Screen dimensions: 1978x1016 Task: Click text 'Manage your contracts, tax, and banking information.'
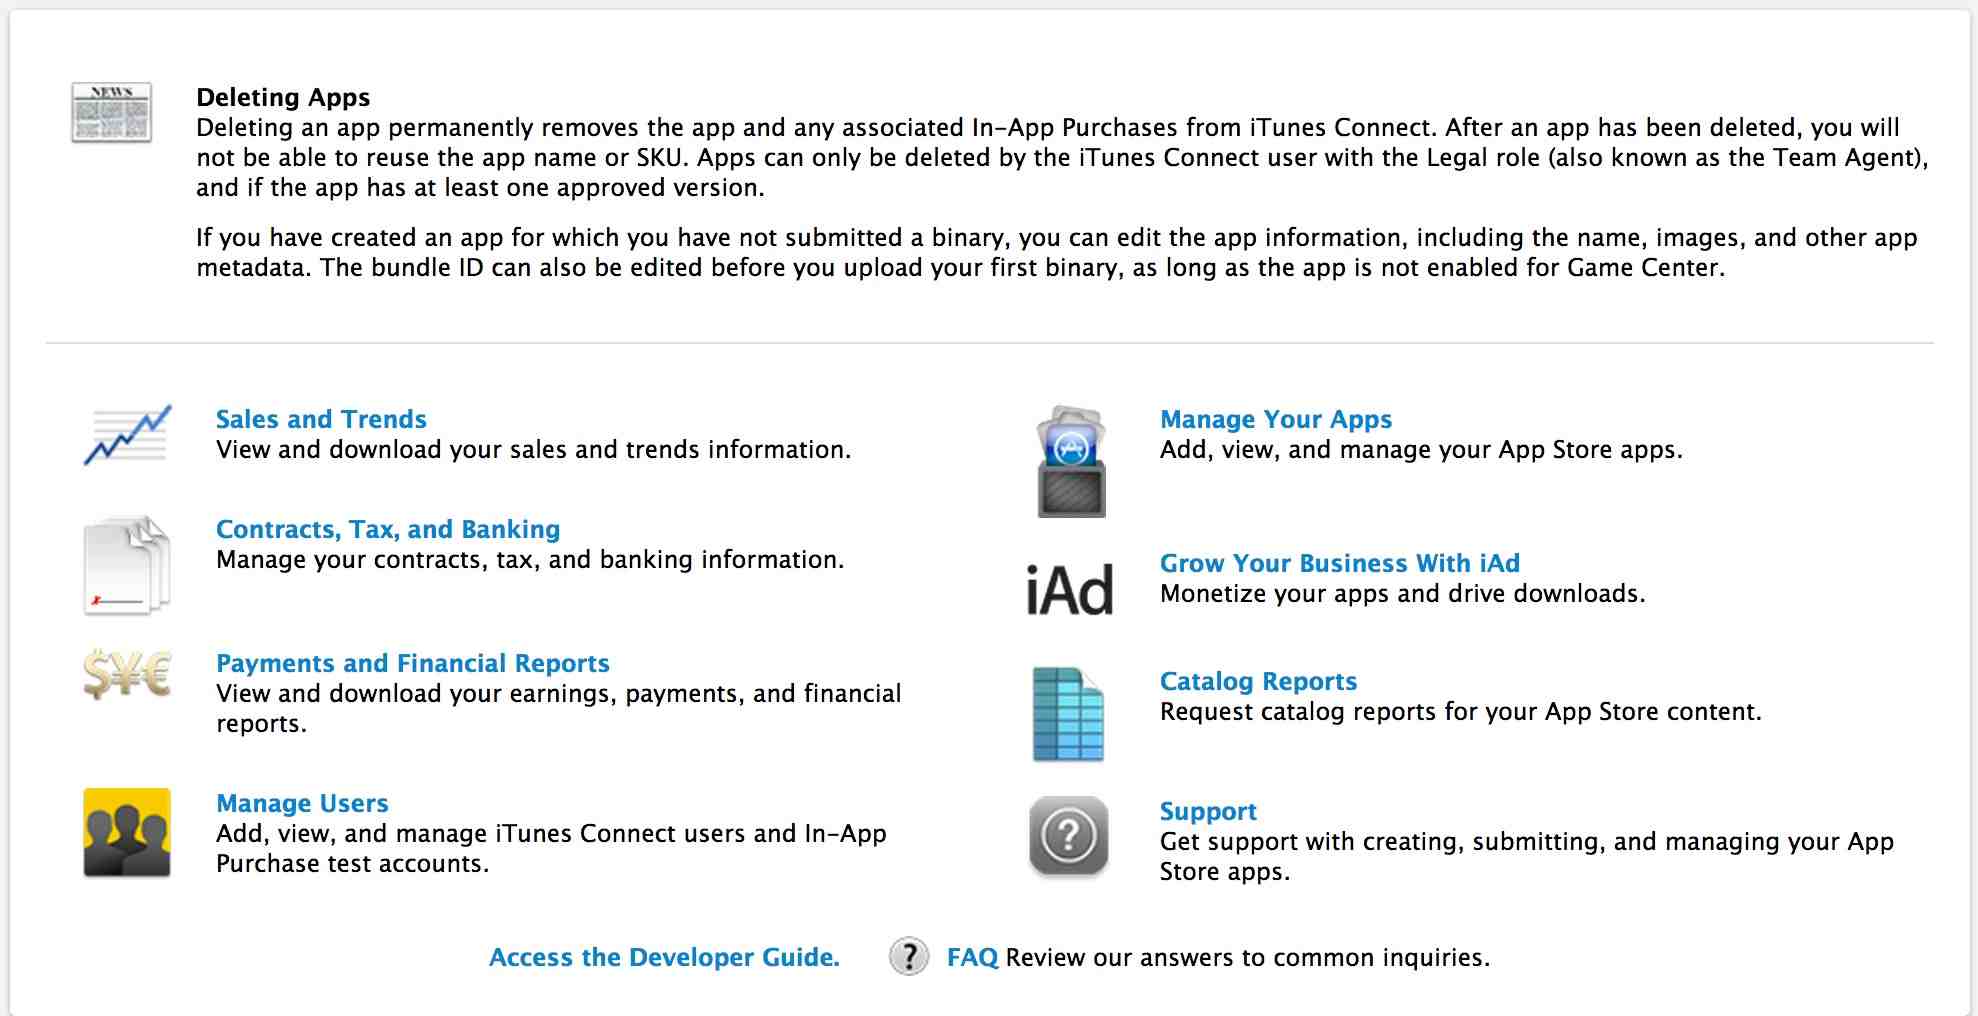530,560
